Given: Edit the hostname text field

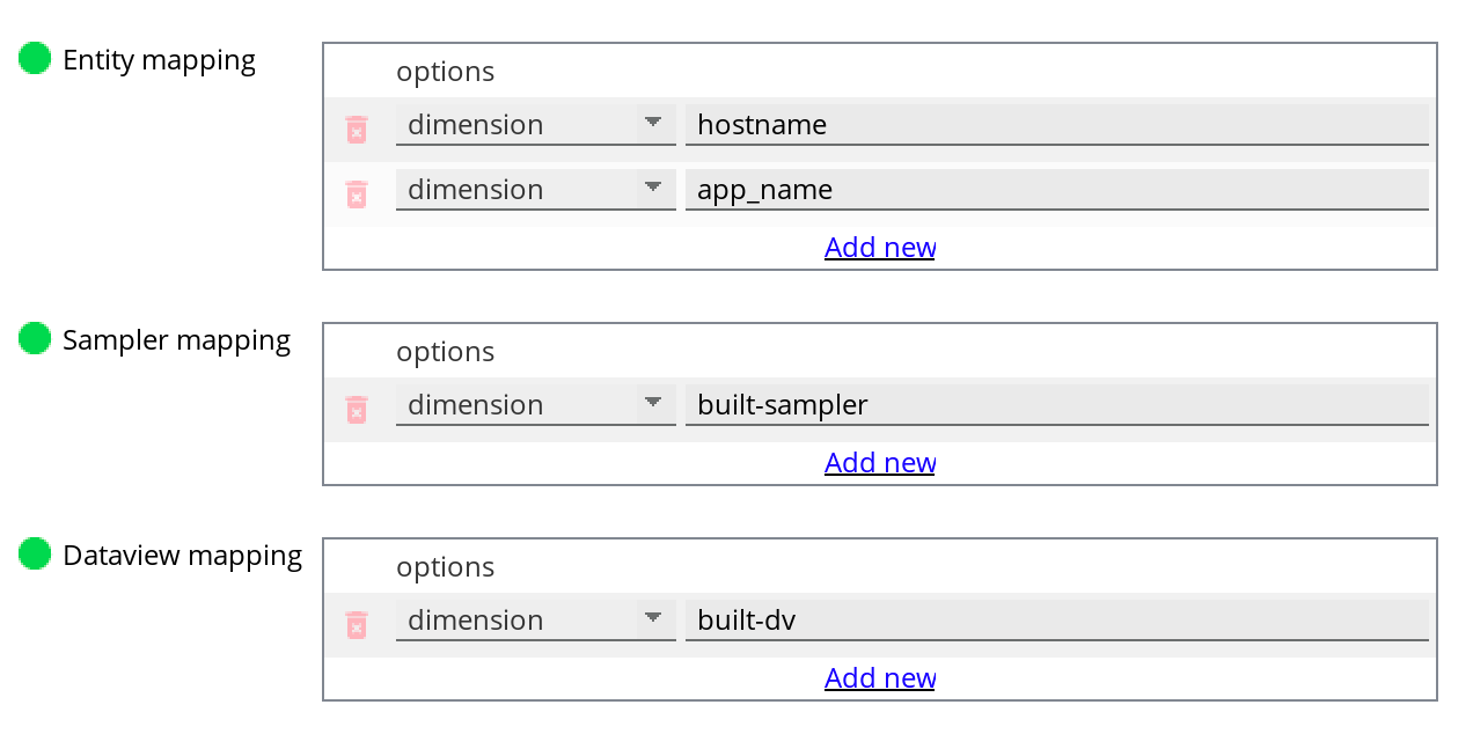Looking at the screenshot, I should coord(1056,125).
